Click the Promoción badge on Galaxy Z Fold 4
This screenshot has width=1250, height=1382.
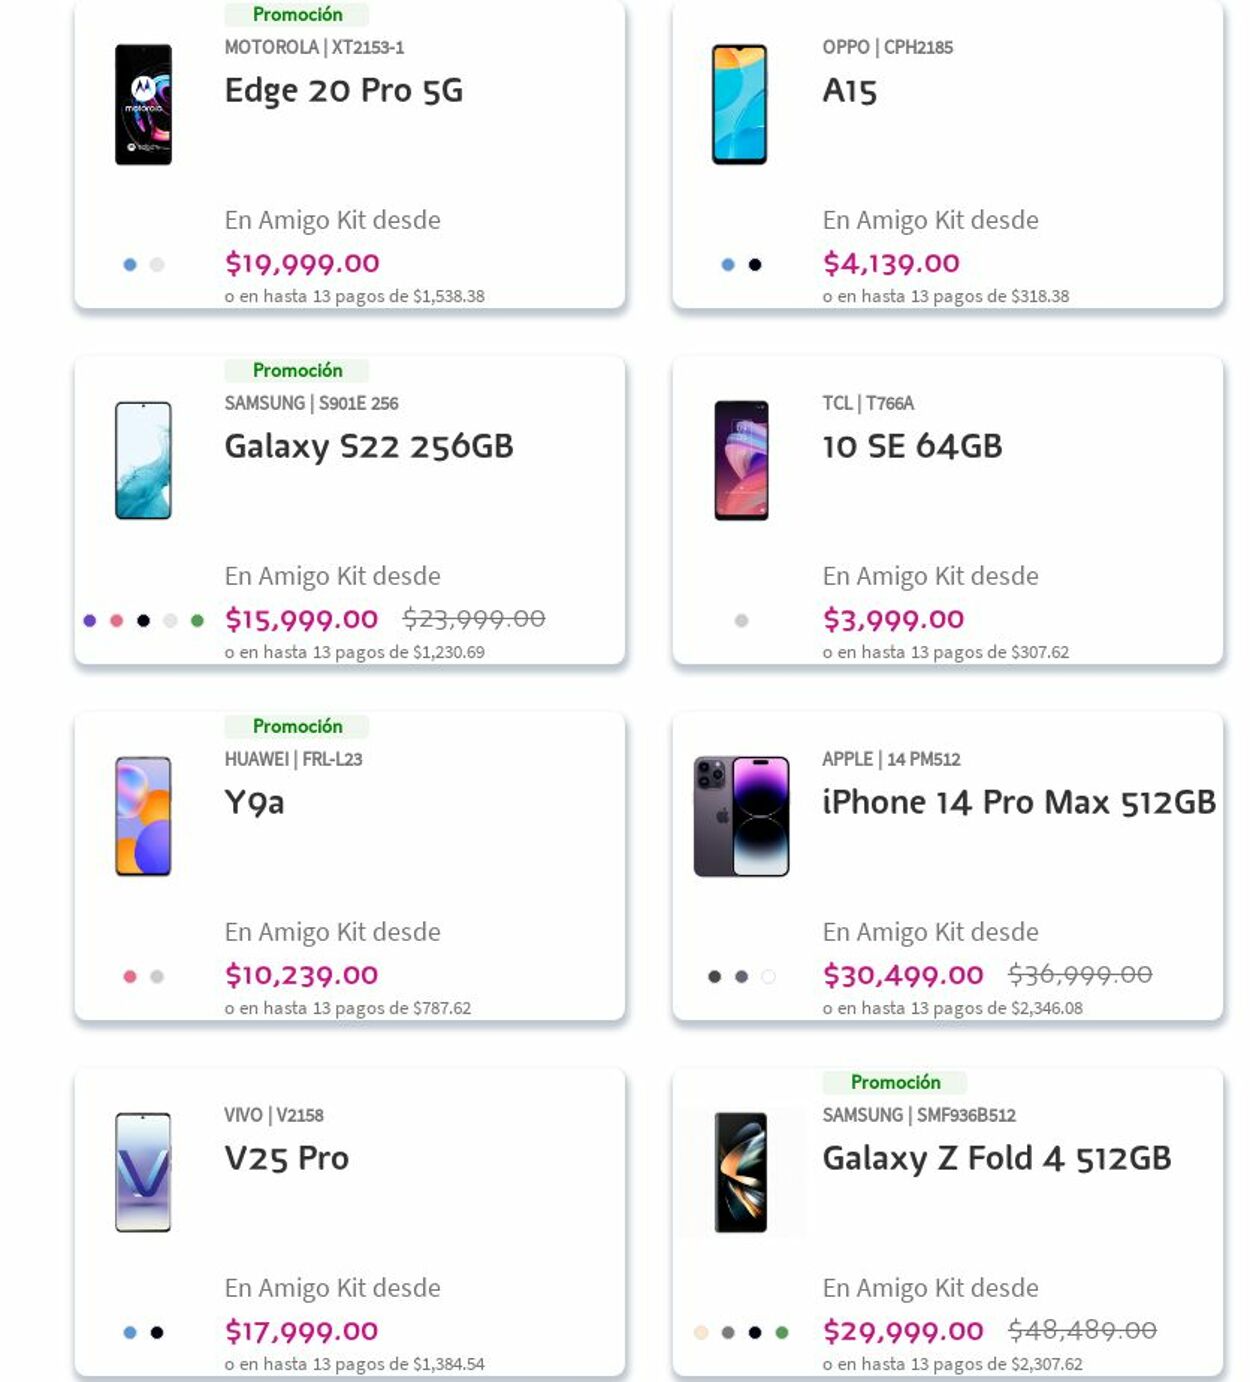(895, 1082)
